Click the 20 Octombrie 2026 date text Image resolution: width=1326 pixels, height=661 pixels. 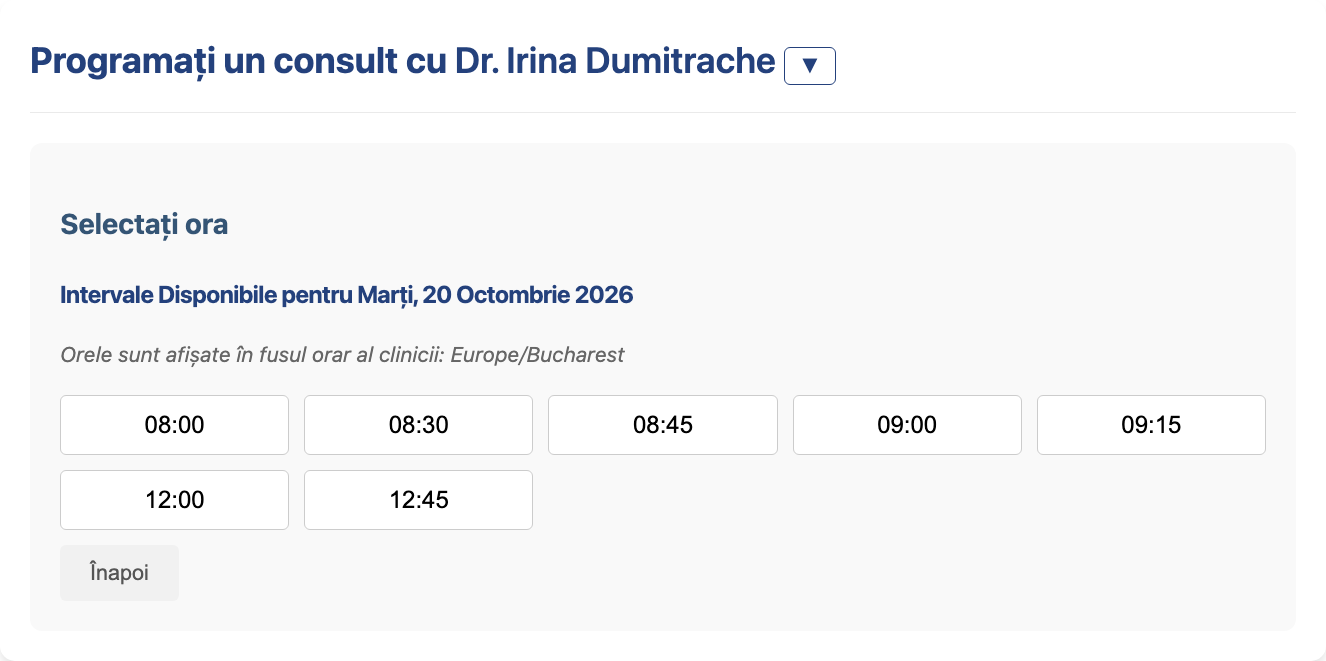tap(529, 295)
